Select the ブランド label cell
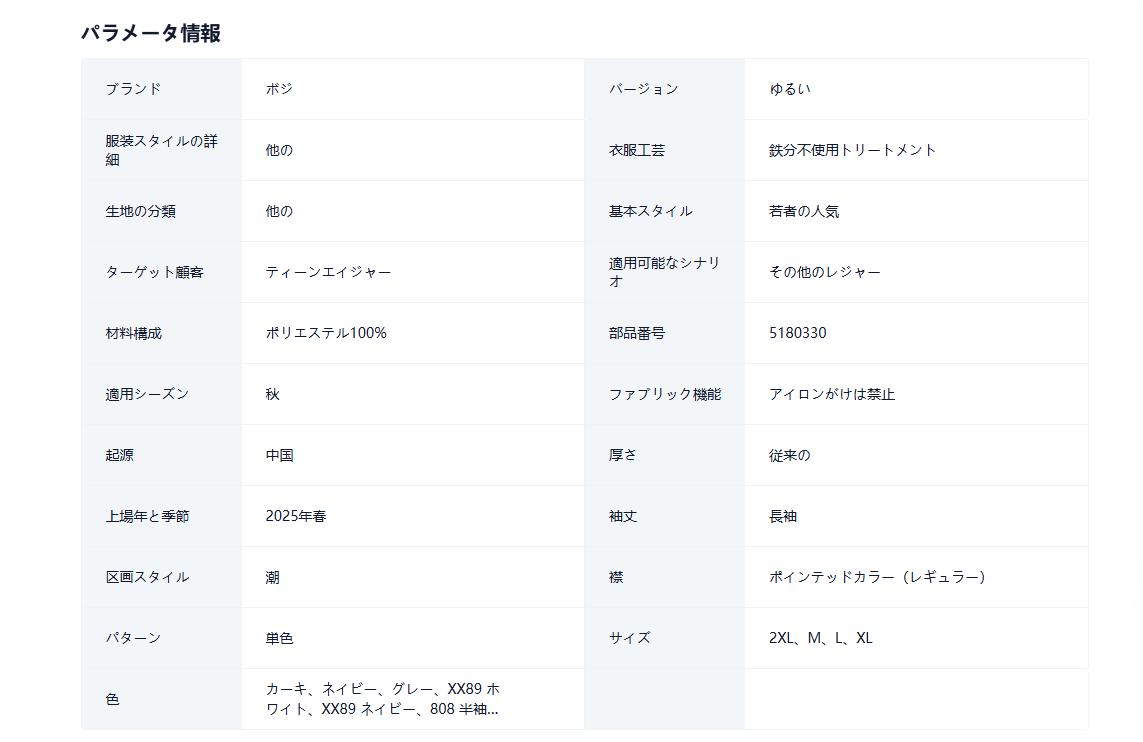1143x742 pixels. [133, 89]
